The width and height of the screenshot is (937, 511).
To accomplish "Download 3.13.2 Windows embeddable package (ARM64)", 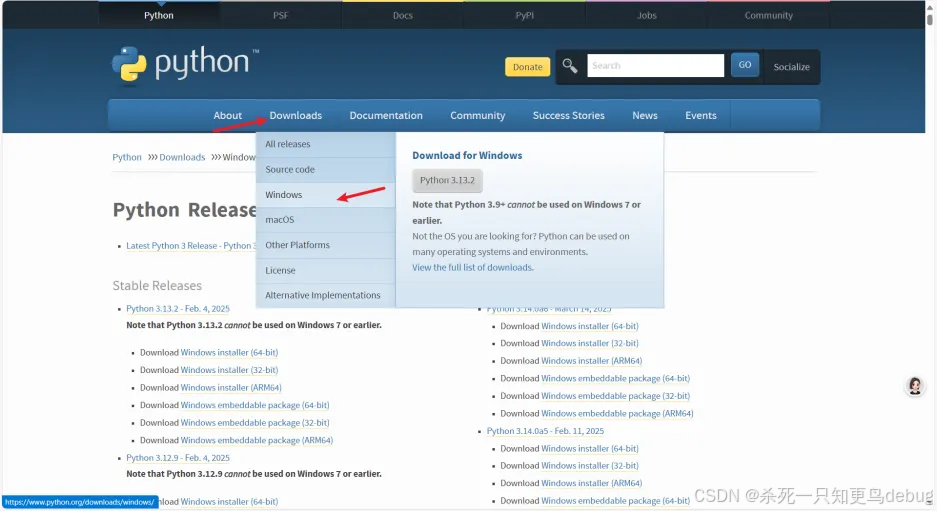I will 256,440.
